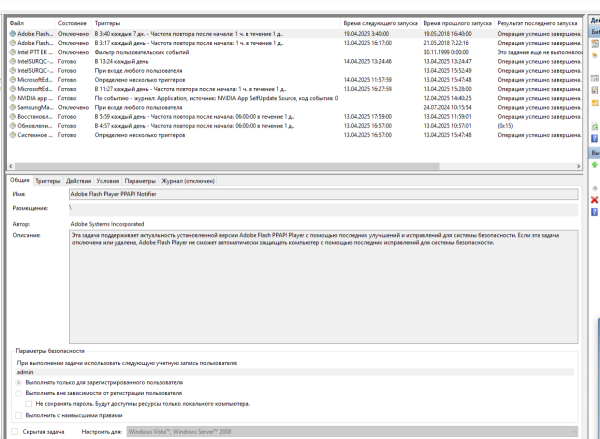Click clock icon of Intel PTT EK task

(13, 52)
